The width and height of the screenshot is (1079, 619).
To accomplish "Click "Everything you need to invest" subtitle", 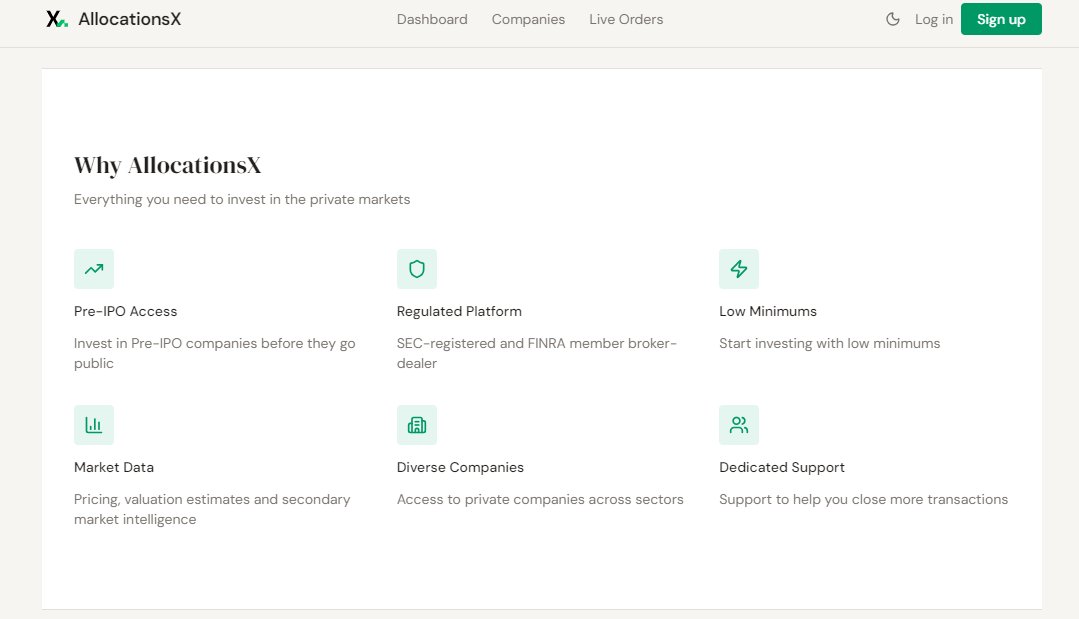I will 242,199.
